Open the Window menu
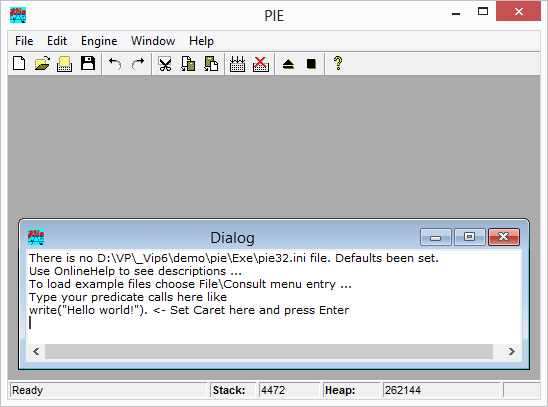Screen dimensions: 548x407 [153, 41]
